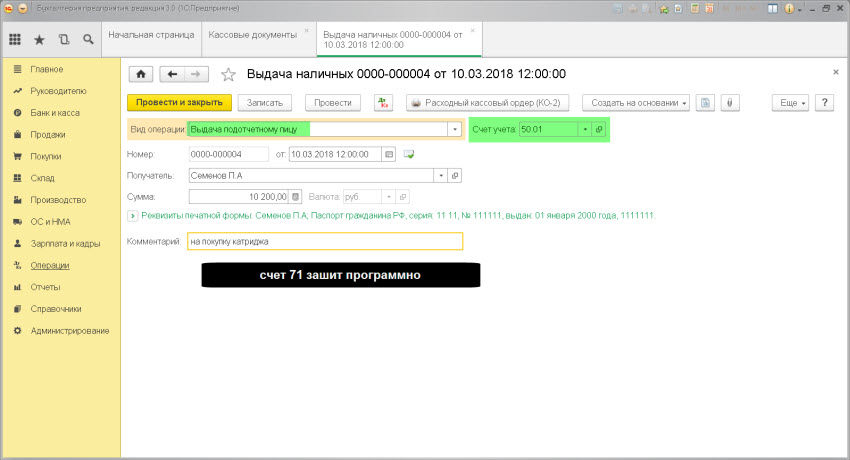This screenshot has width=850, height=460.
Task: Switch to Кассовые документы tab
Action: click(252, 34)
